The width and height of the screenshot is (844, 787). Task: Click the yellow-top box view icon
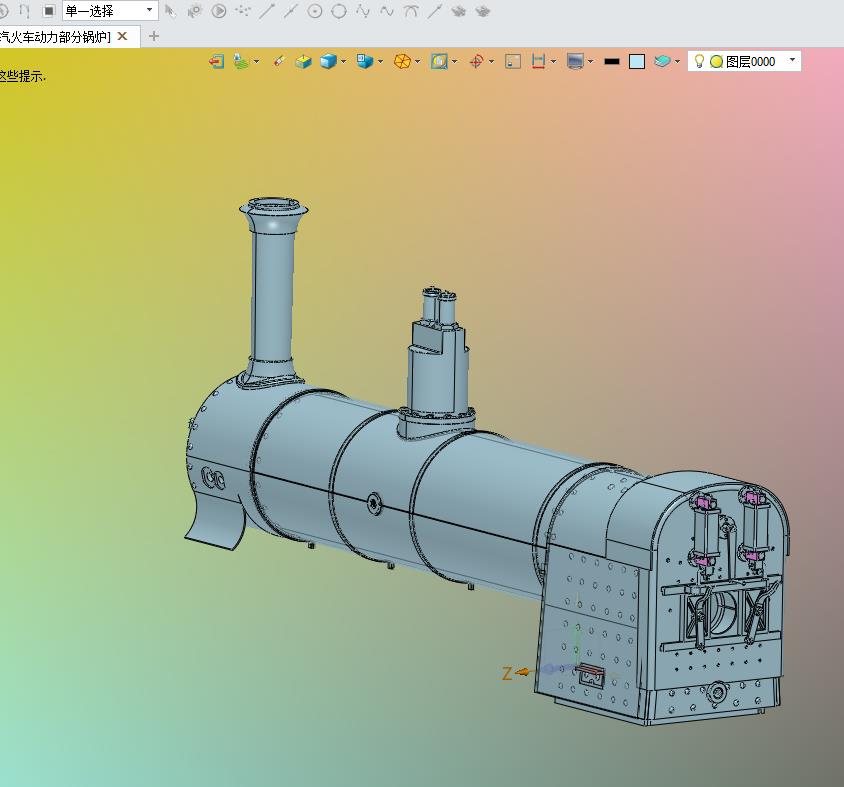303,61
